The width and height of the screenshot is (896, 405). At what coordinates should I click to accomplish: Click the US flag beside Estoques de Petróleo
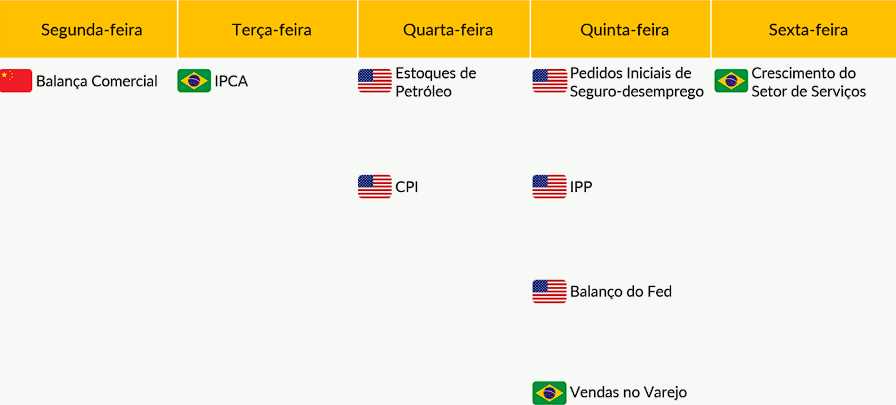375,81
